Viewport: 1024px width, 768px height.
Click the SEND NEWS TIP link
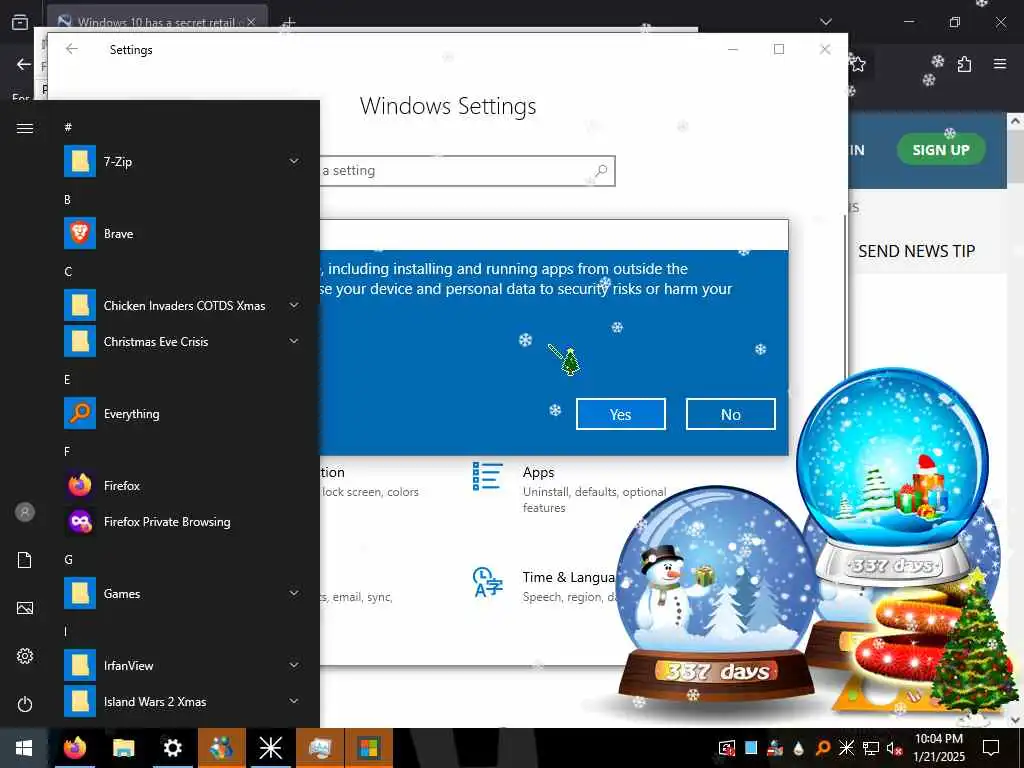tap(916, 251)
